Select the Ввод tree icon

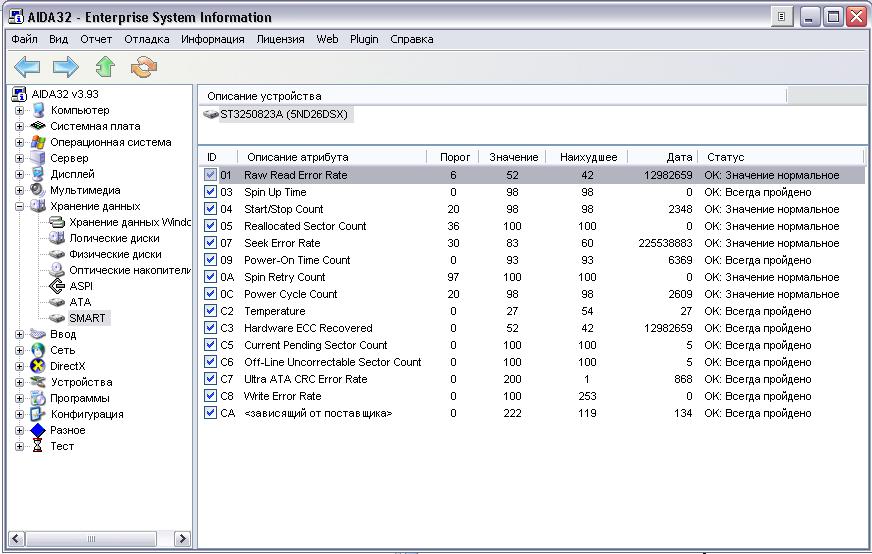tap(38, 334)
